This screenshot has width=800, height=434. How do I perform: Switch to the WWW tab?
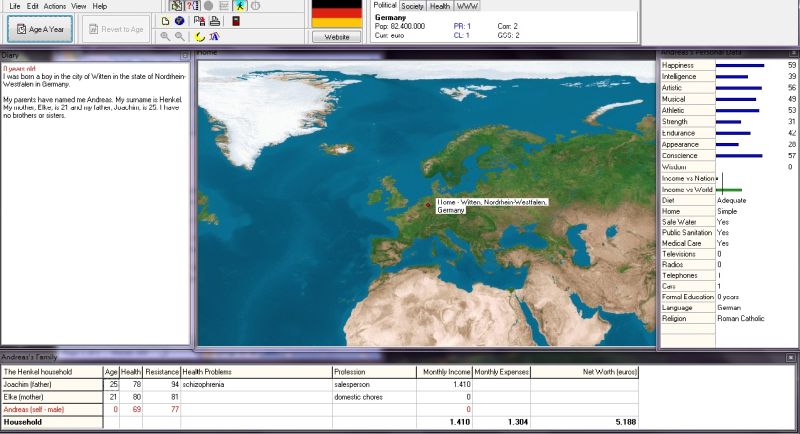(467, 6)
